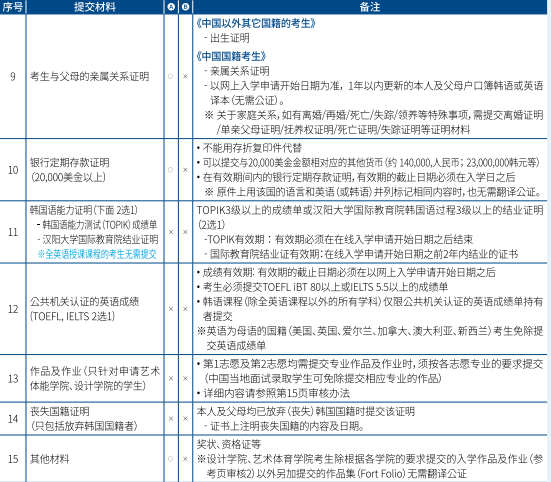The height and width of the screenshot is (482, 551).
Task: Click 其他材料 cell
Action: tap(50, 458)
